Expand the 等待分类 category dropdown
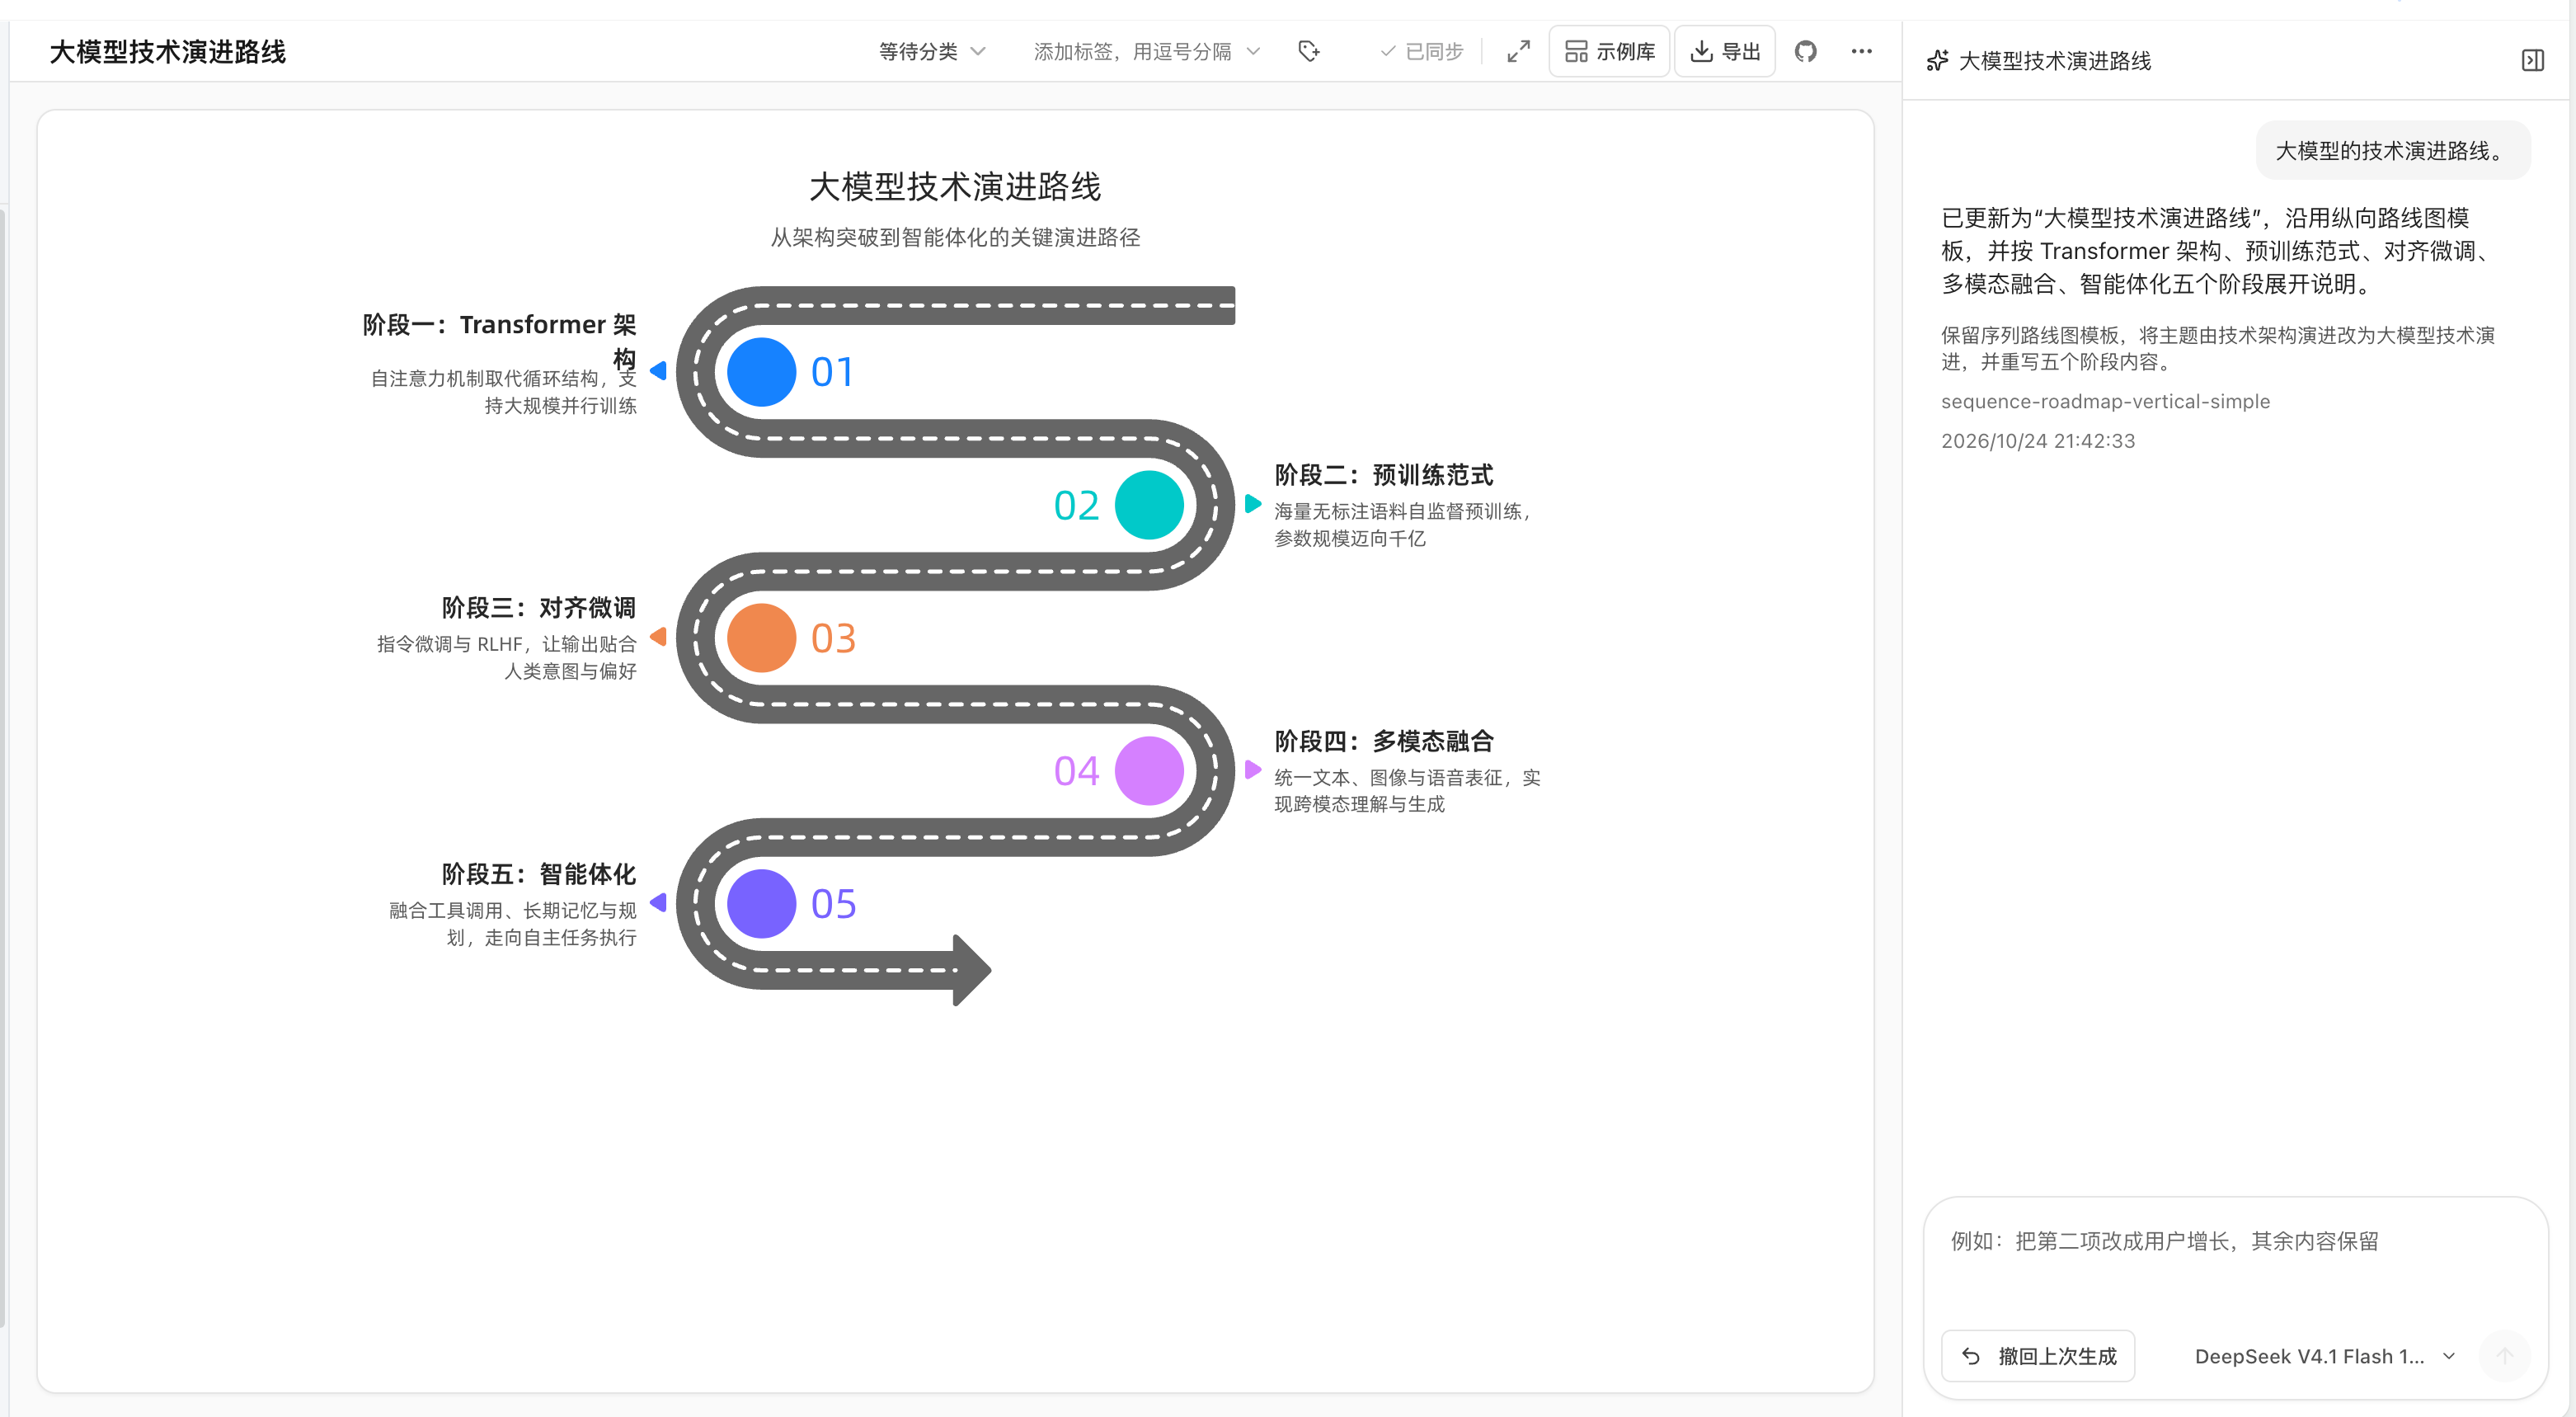This screenshot has width=2576, height=1417. (932, 51)
